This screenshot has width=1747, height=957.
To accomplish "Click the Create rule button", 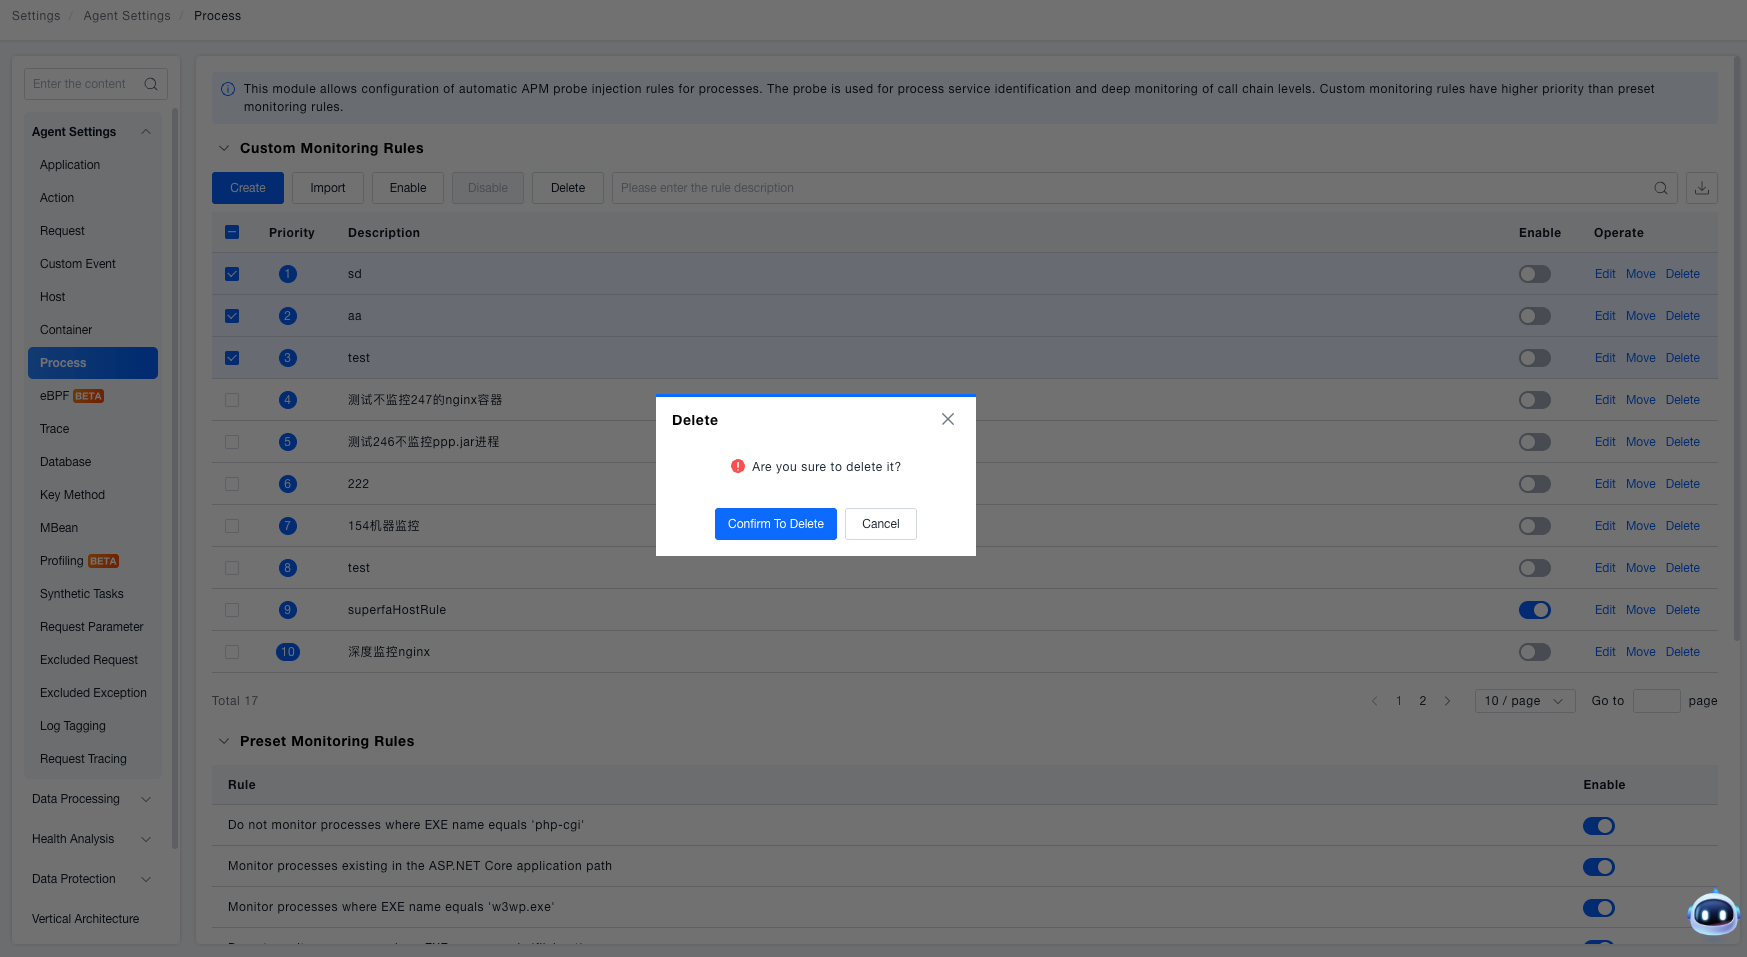I will tap(248, 188).
